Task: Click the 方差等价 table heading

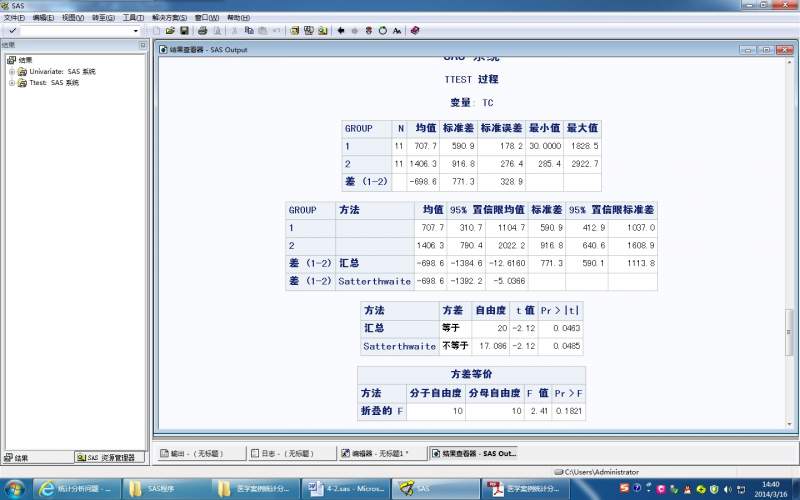Action: click(x=471, y=374)
